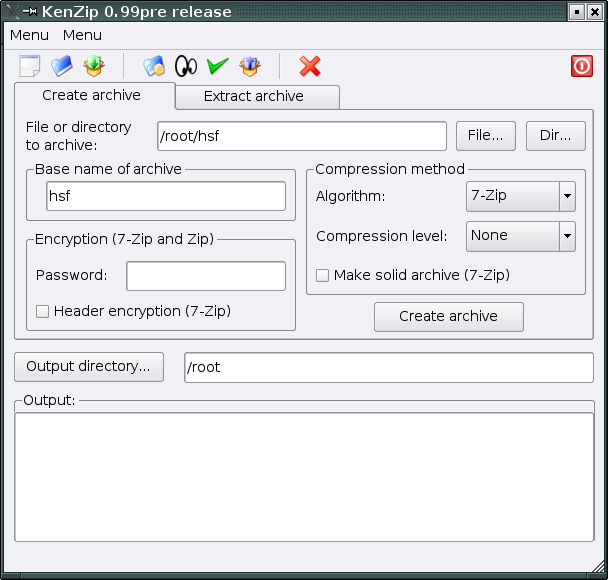Click the red X cancel toolbar icon
Image resolution: width=608 pixels, height=580 pixels.
310,66
